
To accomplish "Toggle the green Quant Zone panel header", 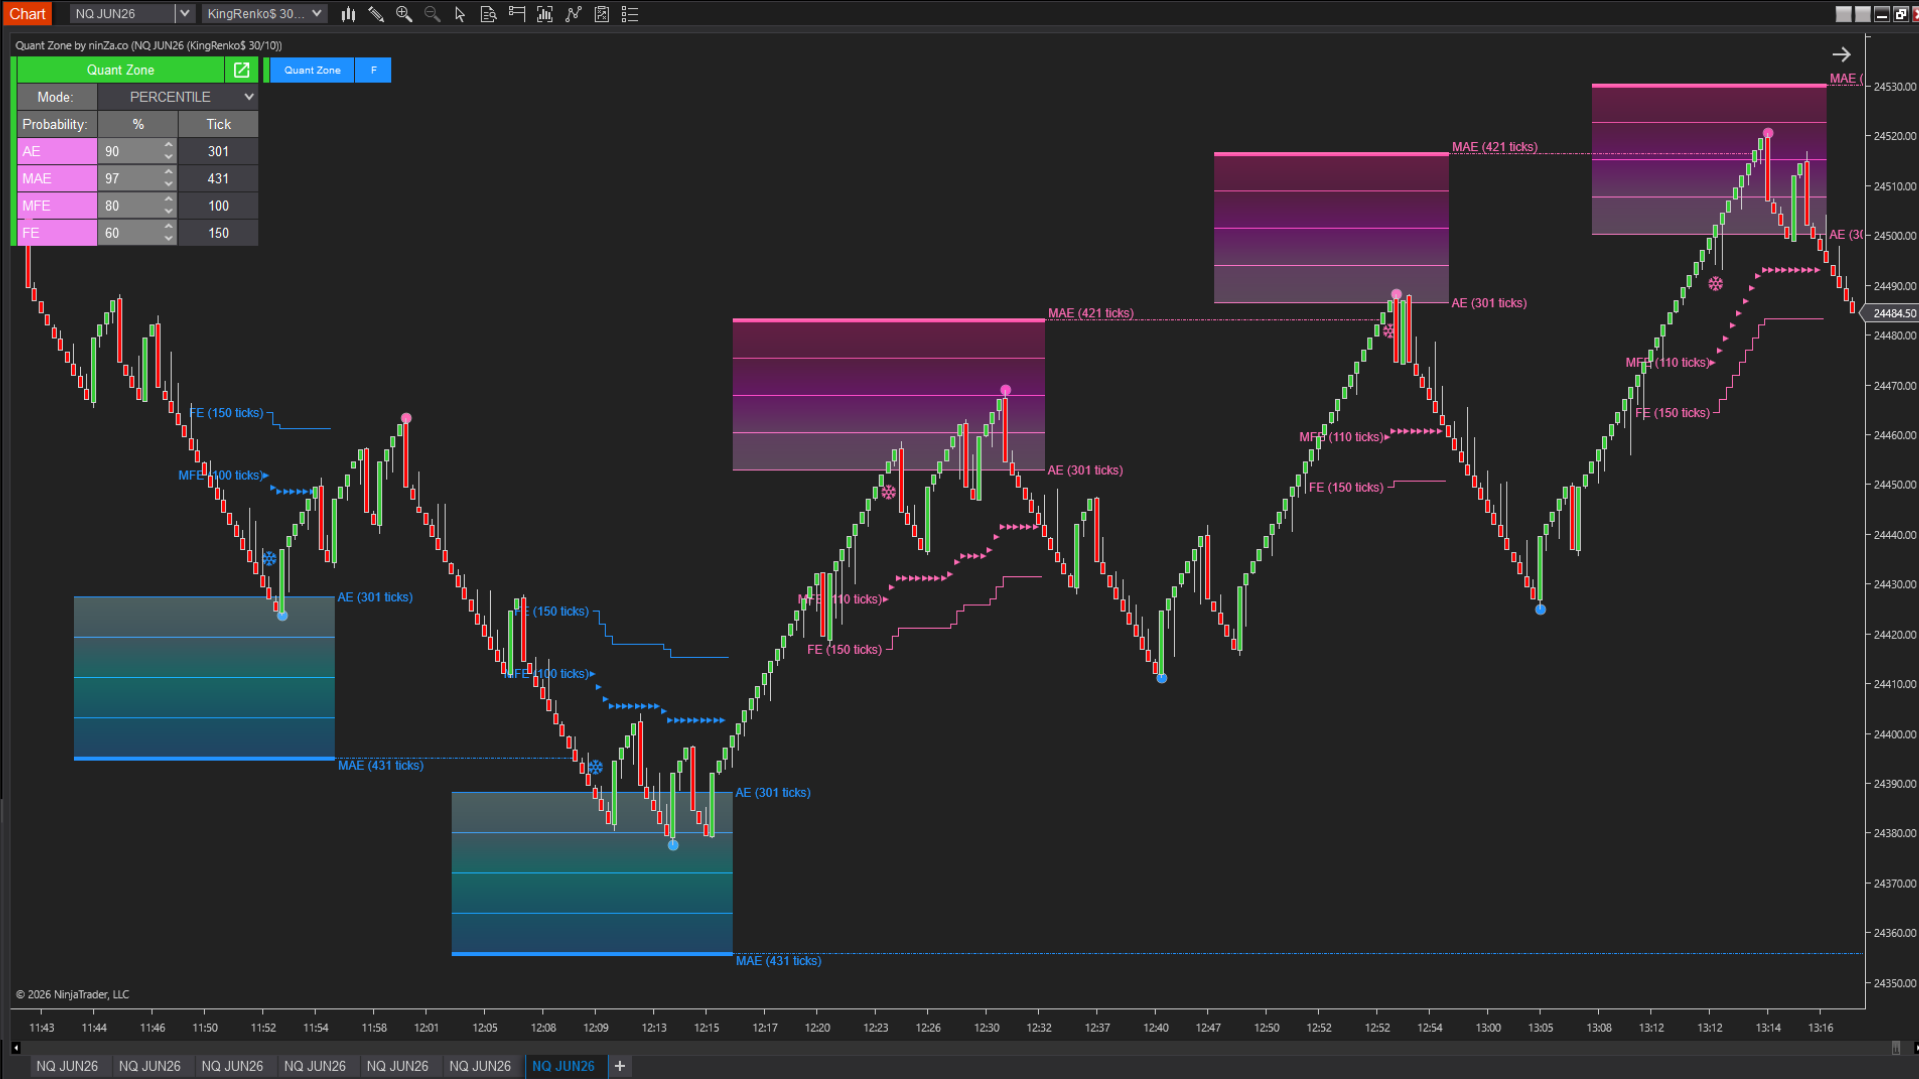I will point(120,70).
